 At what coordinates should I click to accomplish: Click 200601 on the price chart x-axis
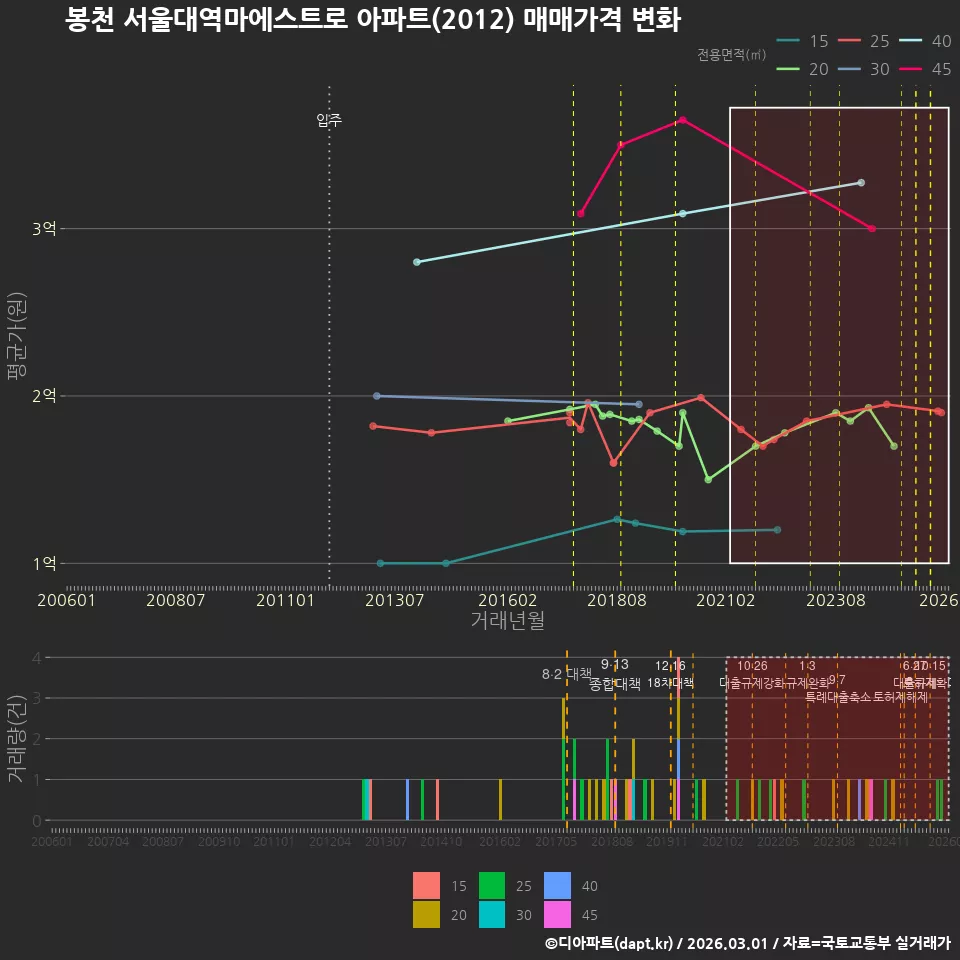tap(66, 600)
